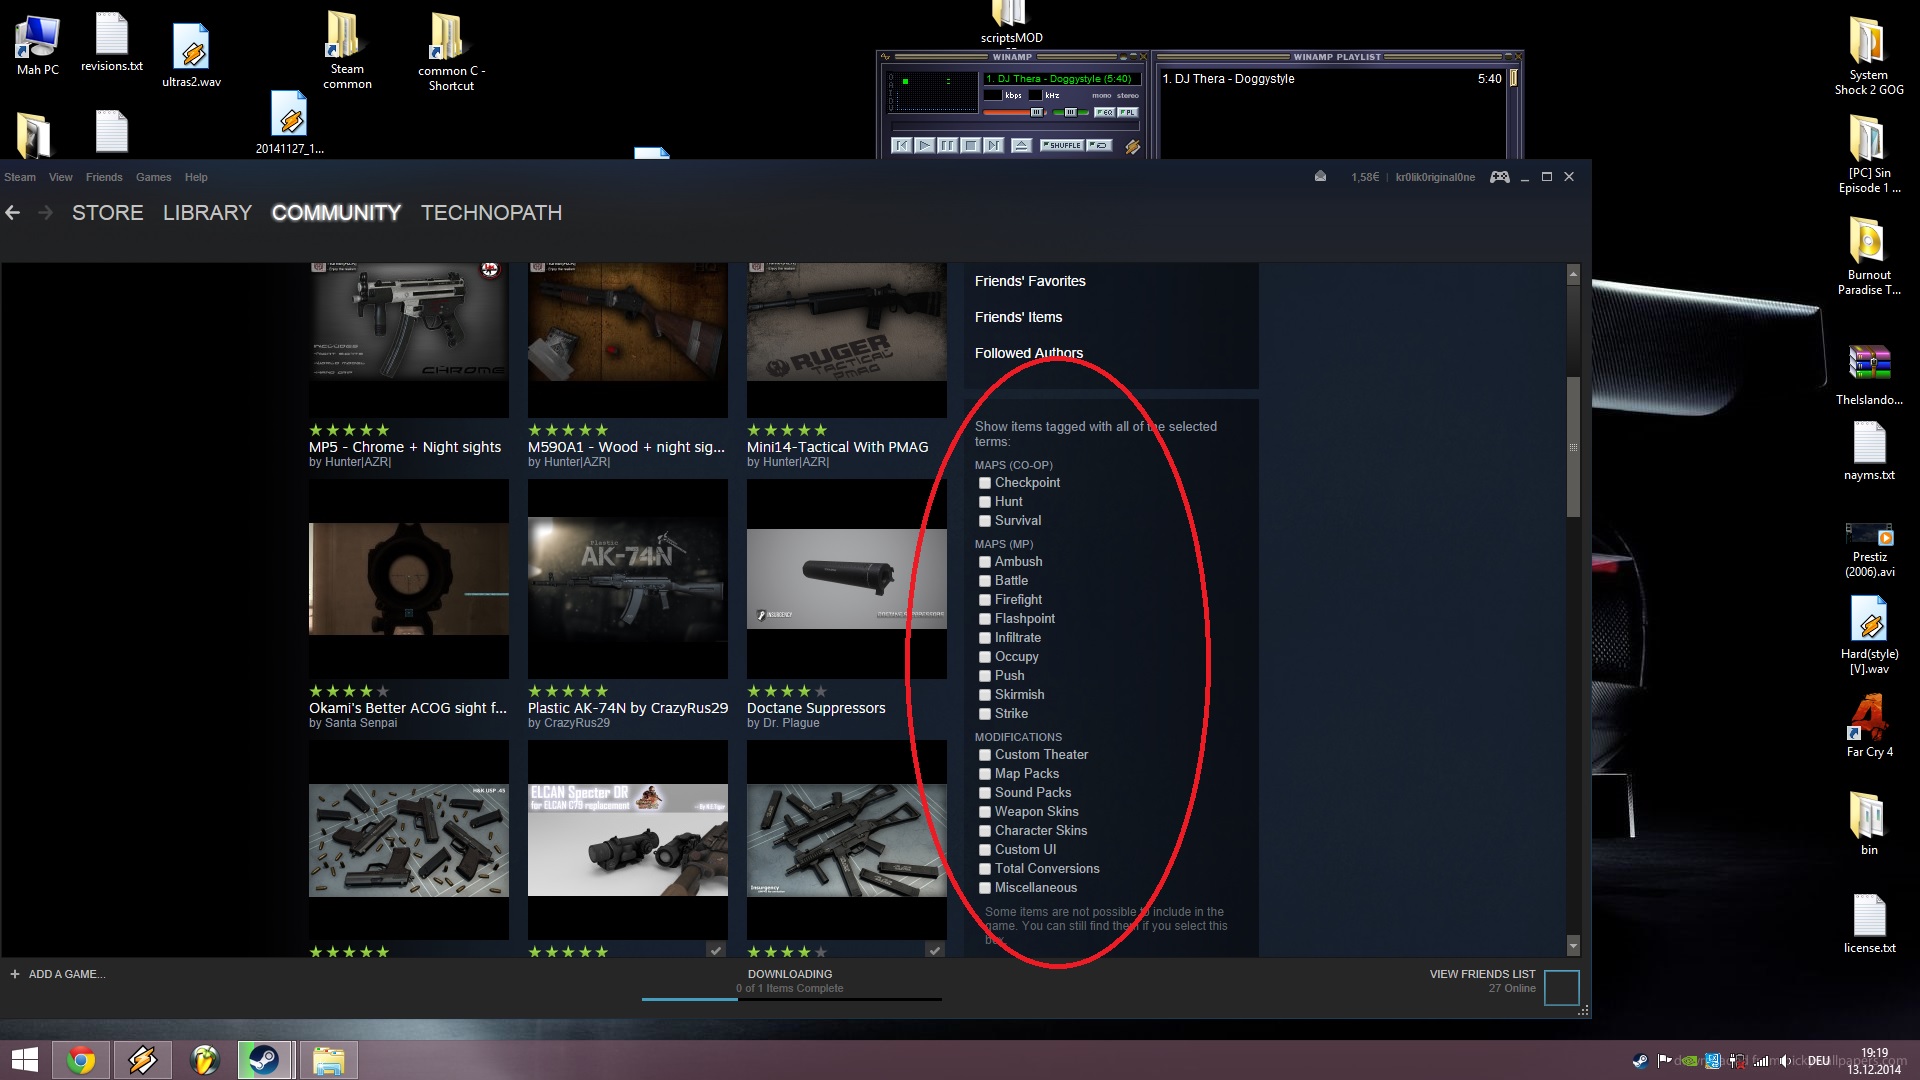Enable the Ambush tag checkbox

[x=985, y=562]
